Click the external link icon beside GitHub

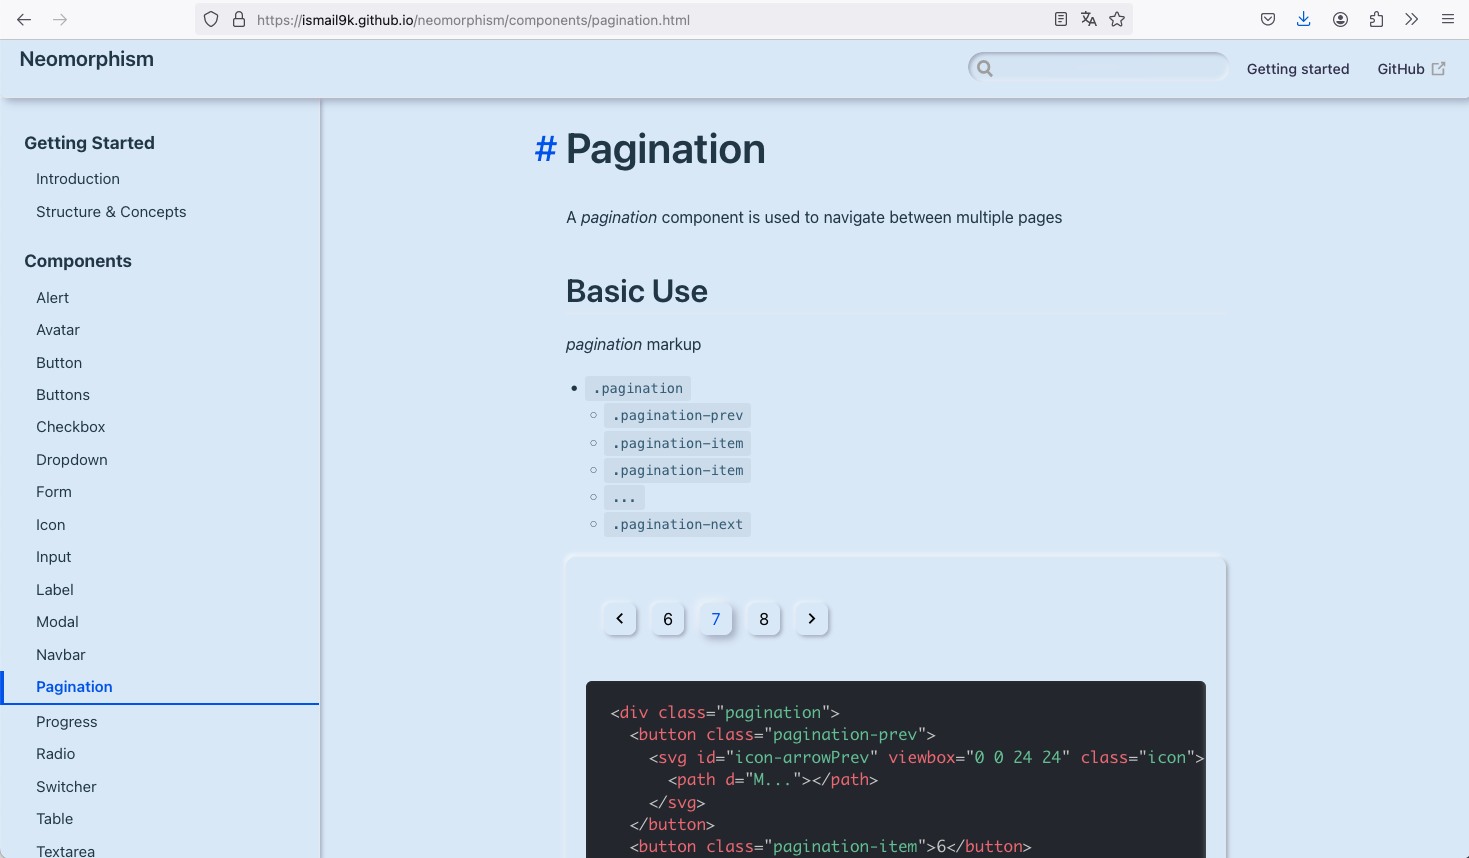tap(1439, 69)
